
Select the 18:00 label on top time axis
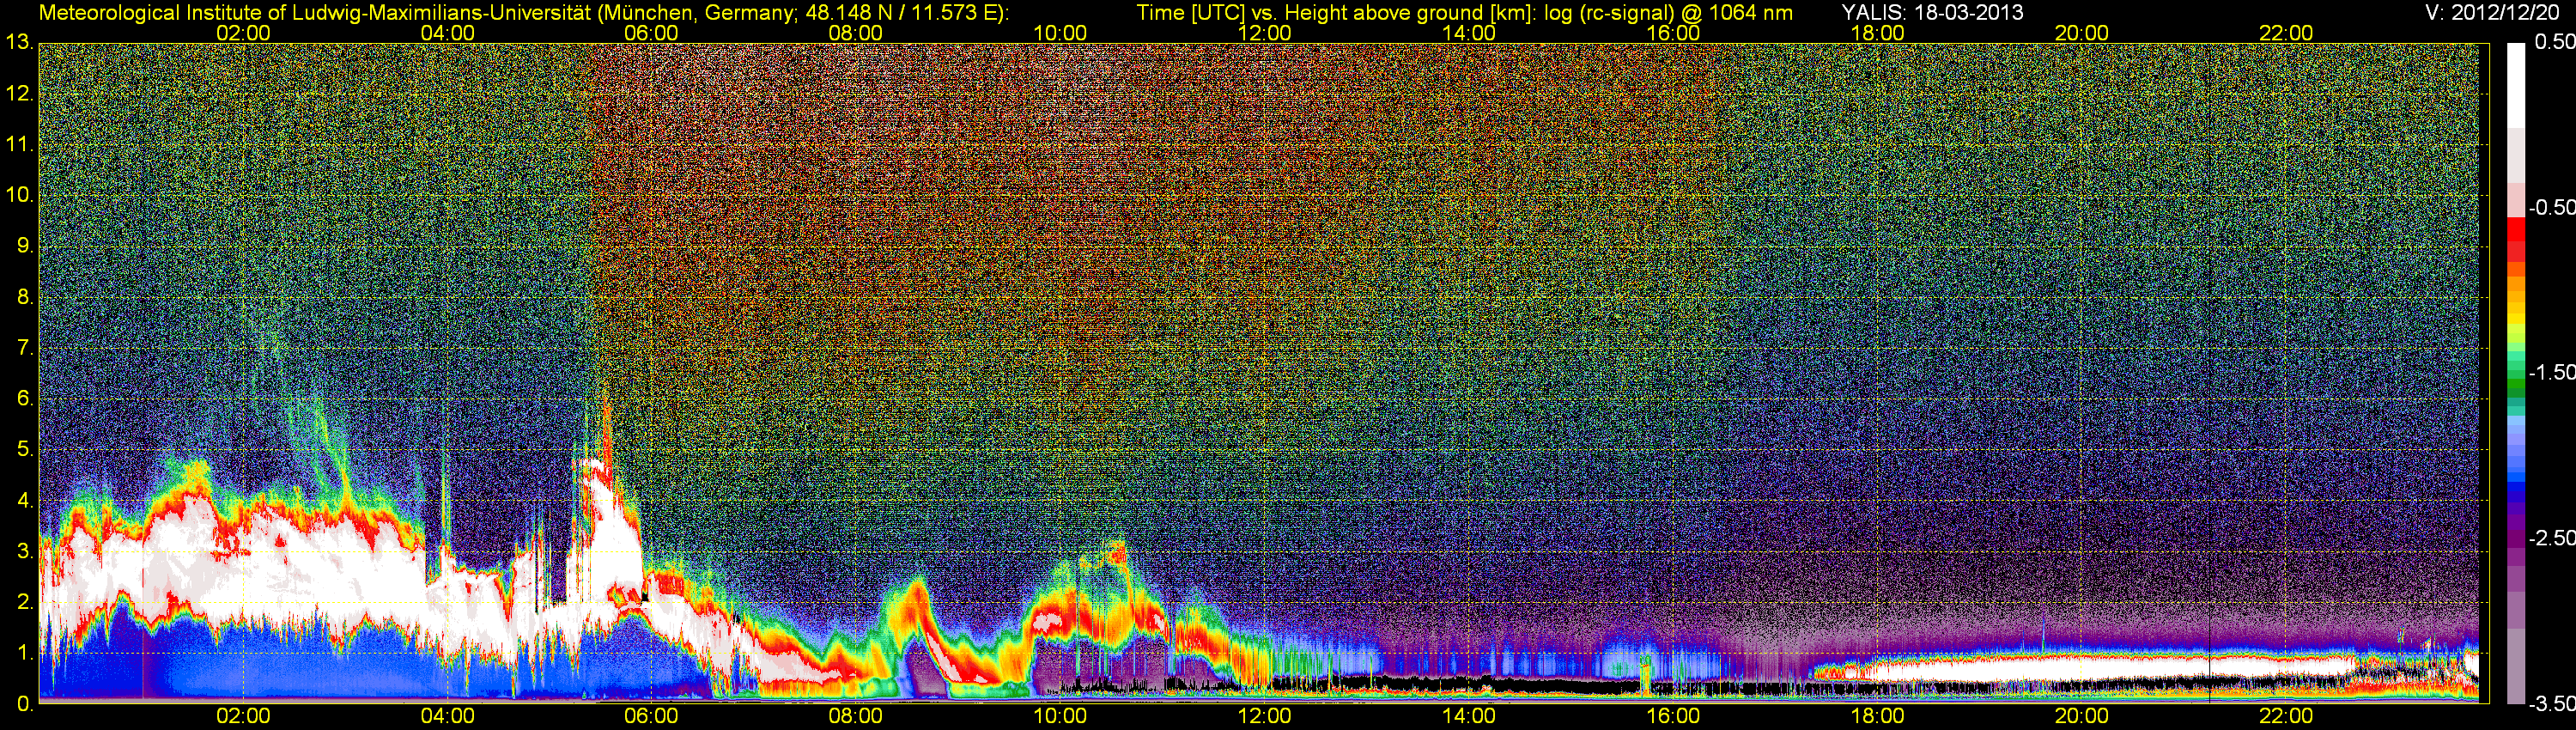[1877, 33]
